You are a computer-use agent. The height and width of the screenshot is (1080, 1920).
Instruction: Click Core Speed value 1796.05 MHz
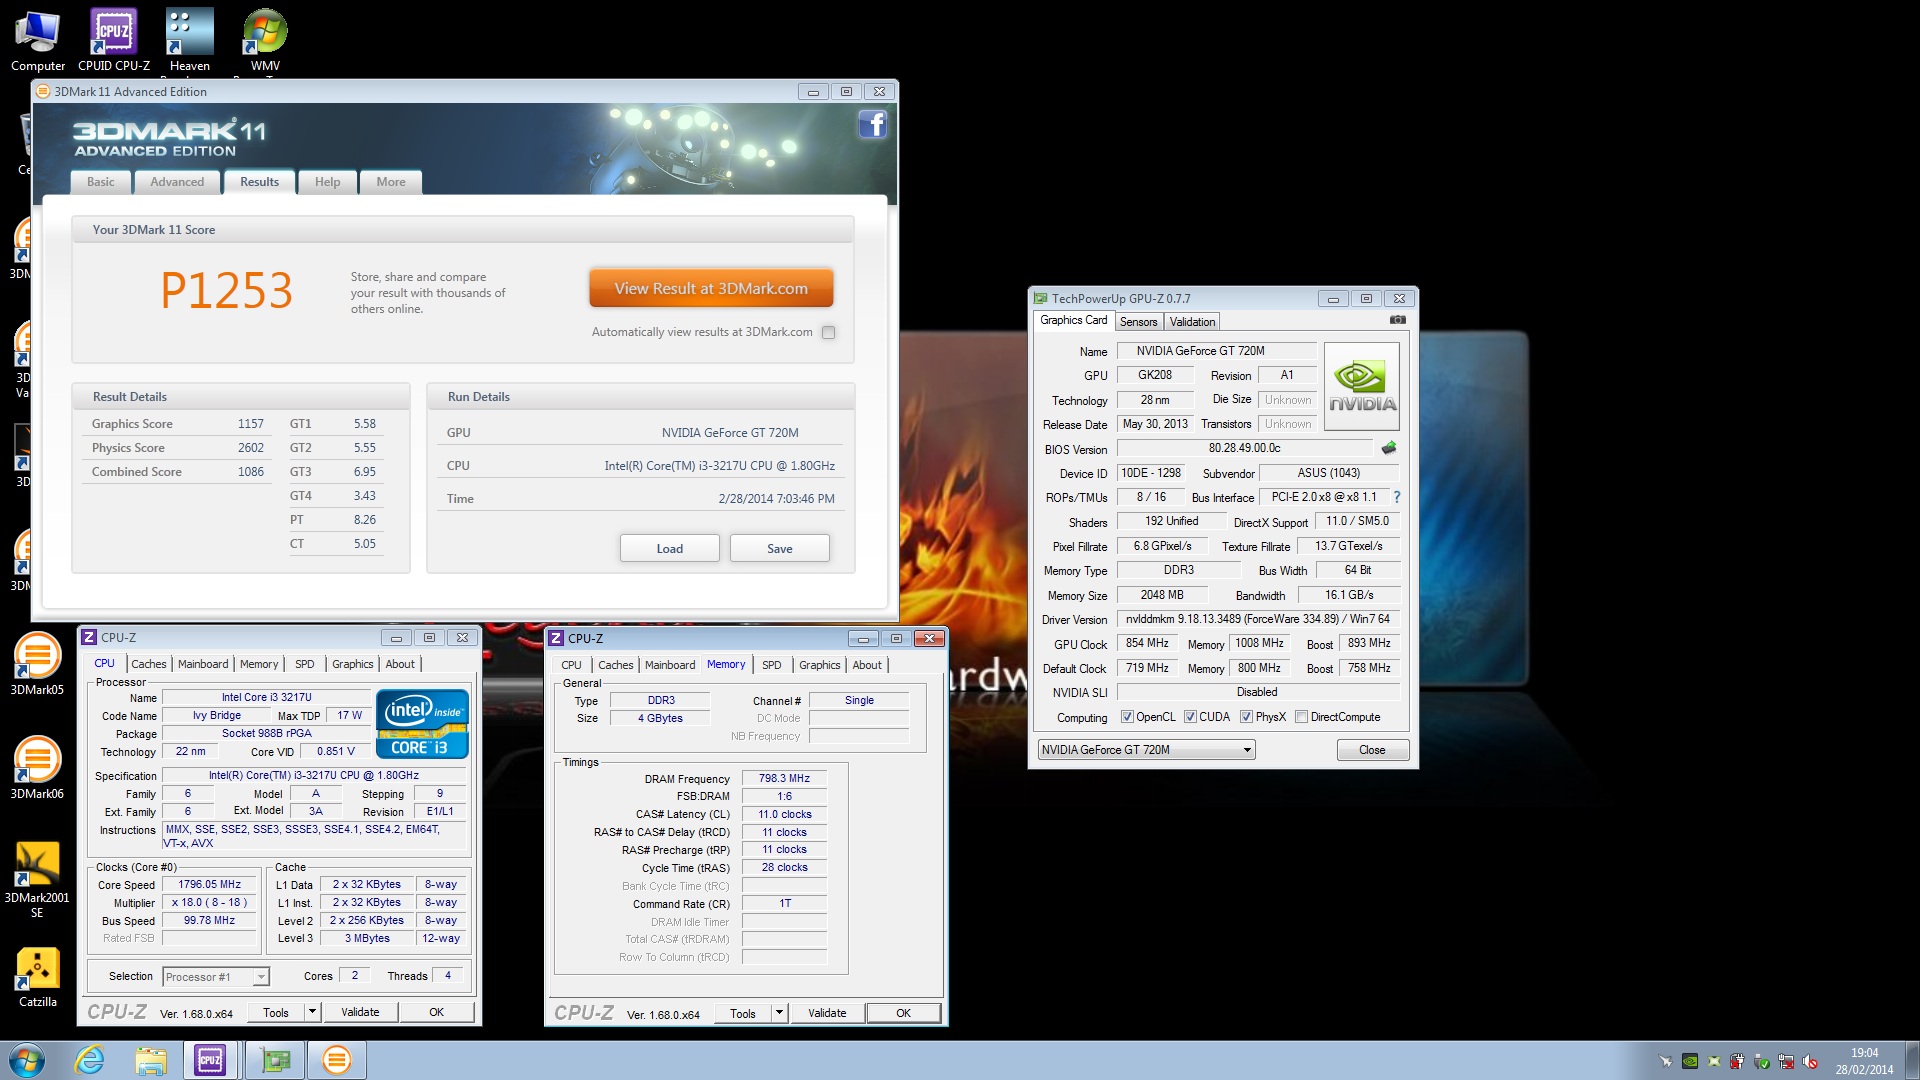[x=209, y=884]
